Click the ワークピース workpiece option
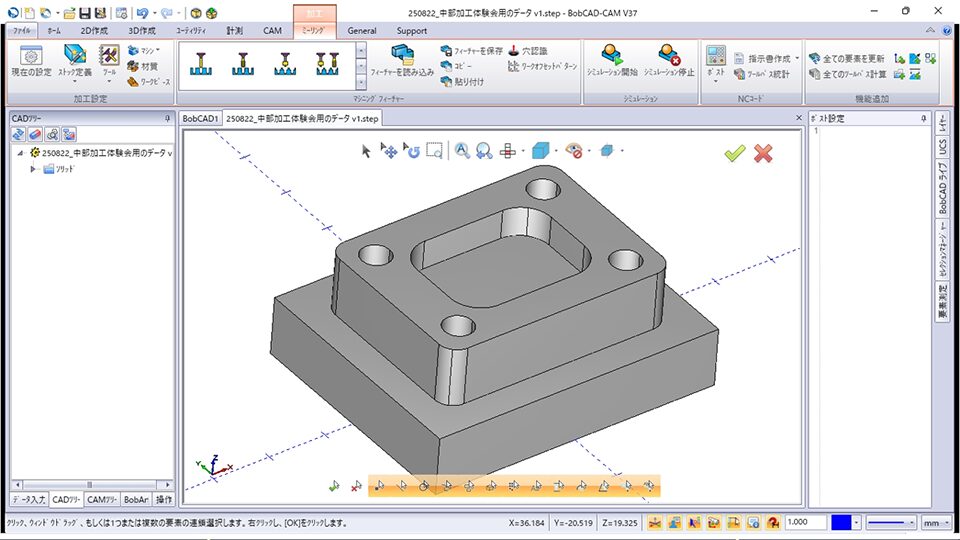The image size is (960, 540). coord(149,81)
